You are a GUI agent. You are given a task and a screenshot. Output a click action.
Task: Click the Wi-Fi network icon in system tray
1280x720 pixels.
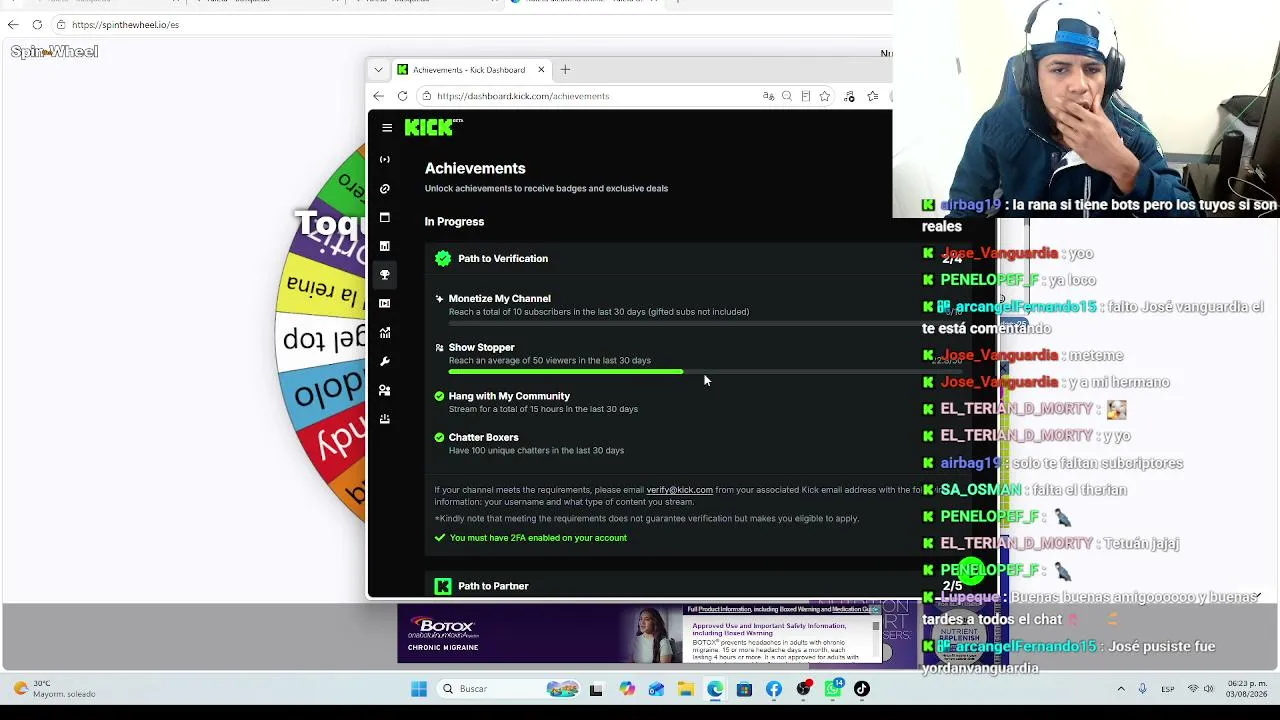point(1193,689)
